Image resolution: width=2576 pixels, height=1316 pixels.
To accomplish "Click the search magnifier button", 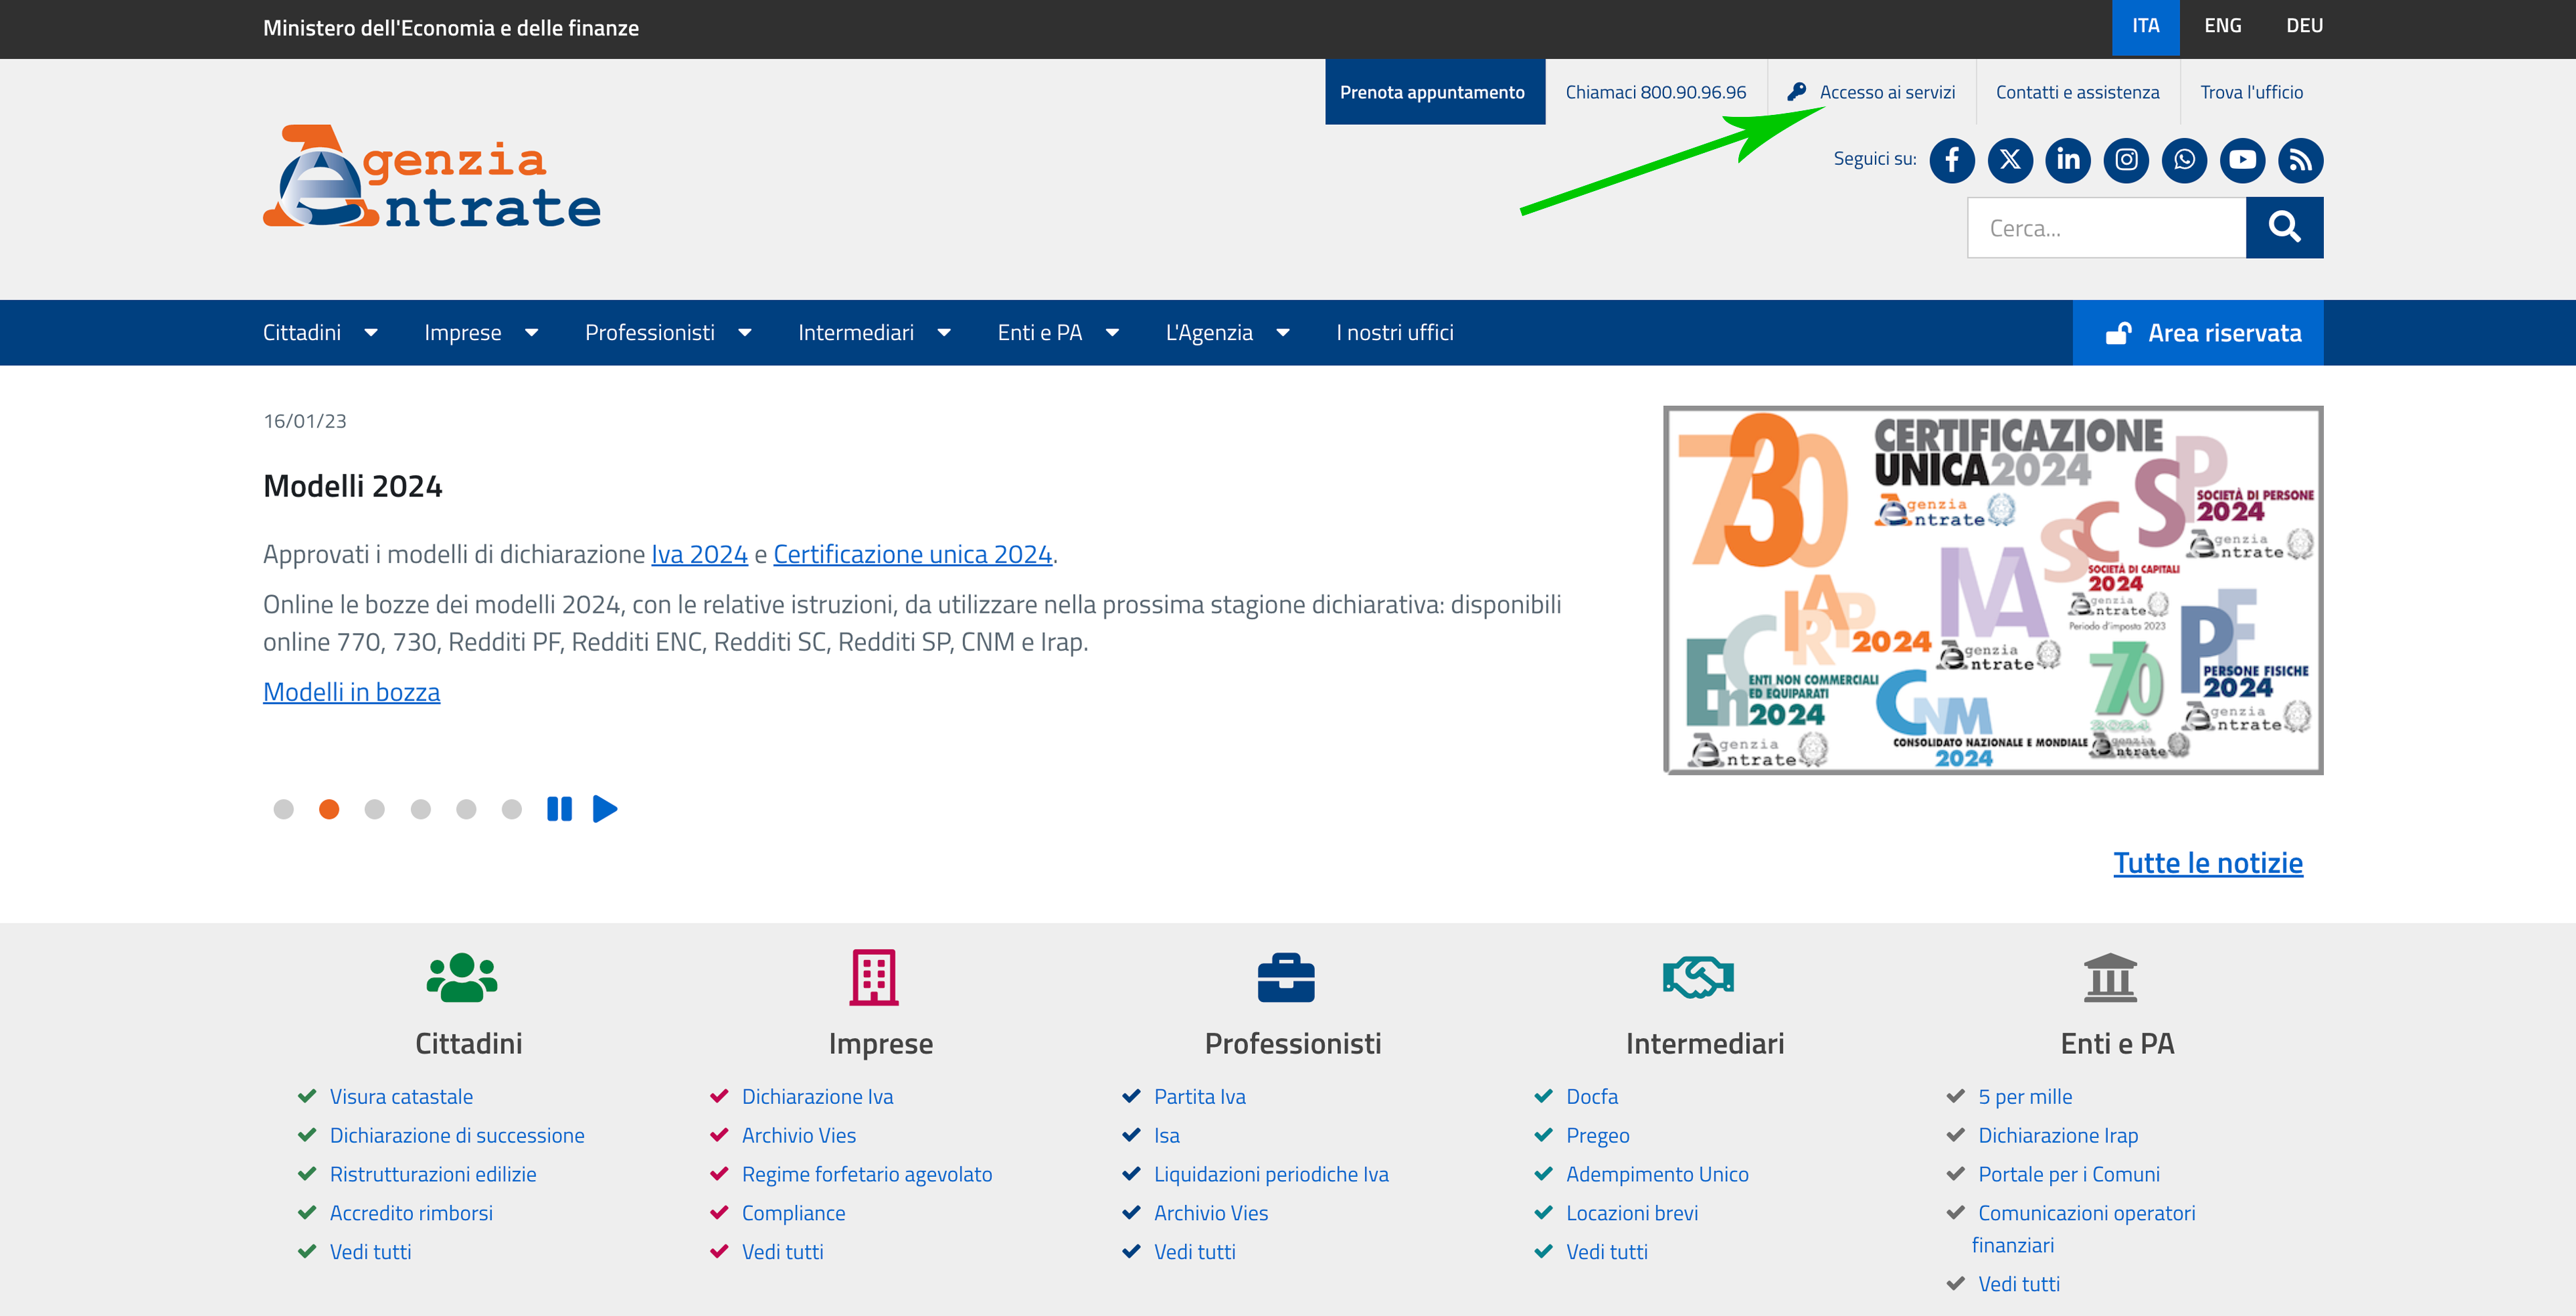I will (2283, 227).
